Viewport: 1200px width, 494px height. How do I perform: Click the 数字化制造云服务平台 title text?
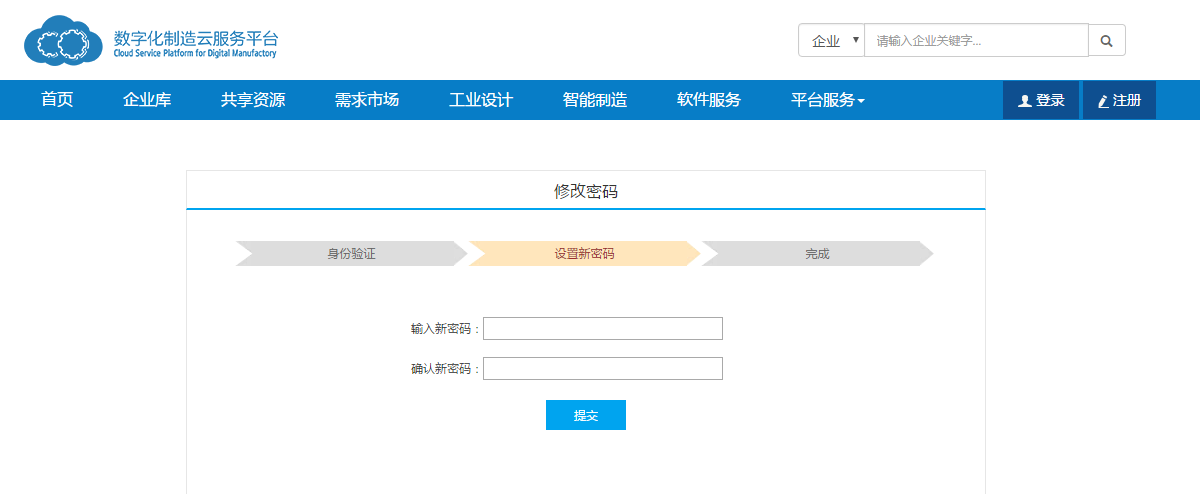coord(196,38)
